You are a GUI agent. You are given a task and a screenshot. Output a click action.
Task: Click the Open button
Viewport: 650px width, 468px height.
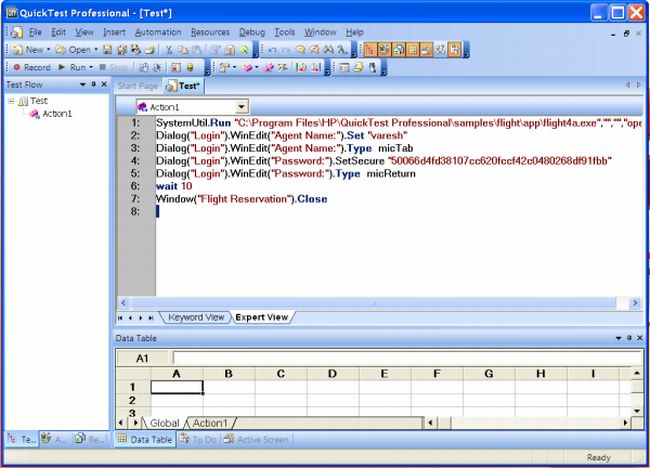(x=74, y=50)
